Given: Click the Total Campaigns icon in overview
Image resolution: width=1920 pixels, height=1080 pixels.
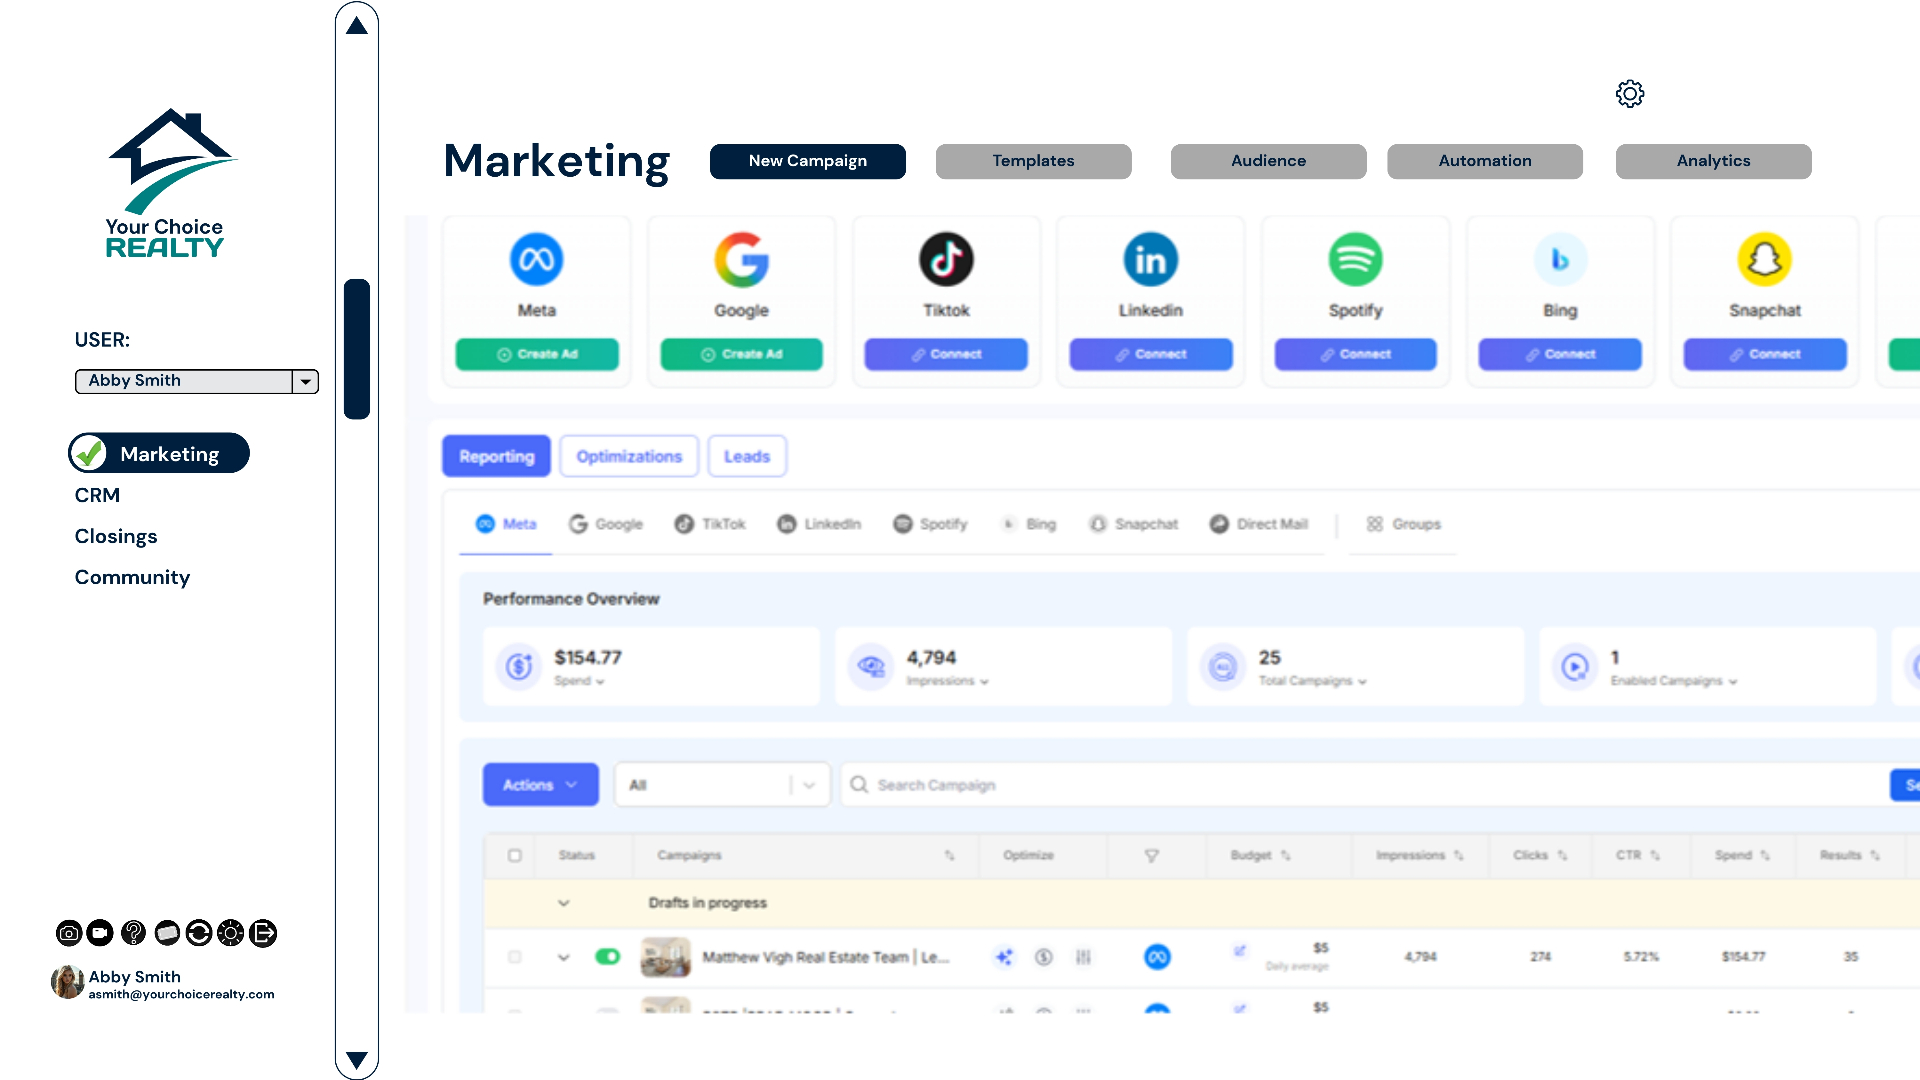Looking at the screenshot, I should pyautogui.click(x=1223, y=666).
